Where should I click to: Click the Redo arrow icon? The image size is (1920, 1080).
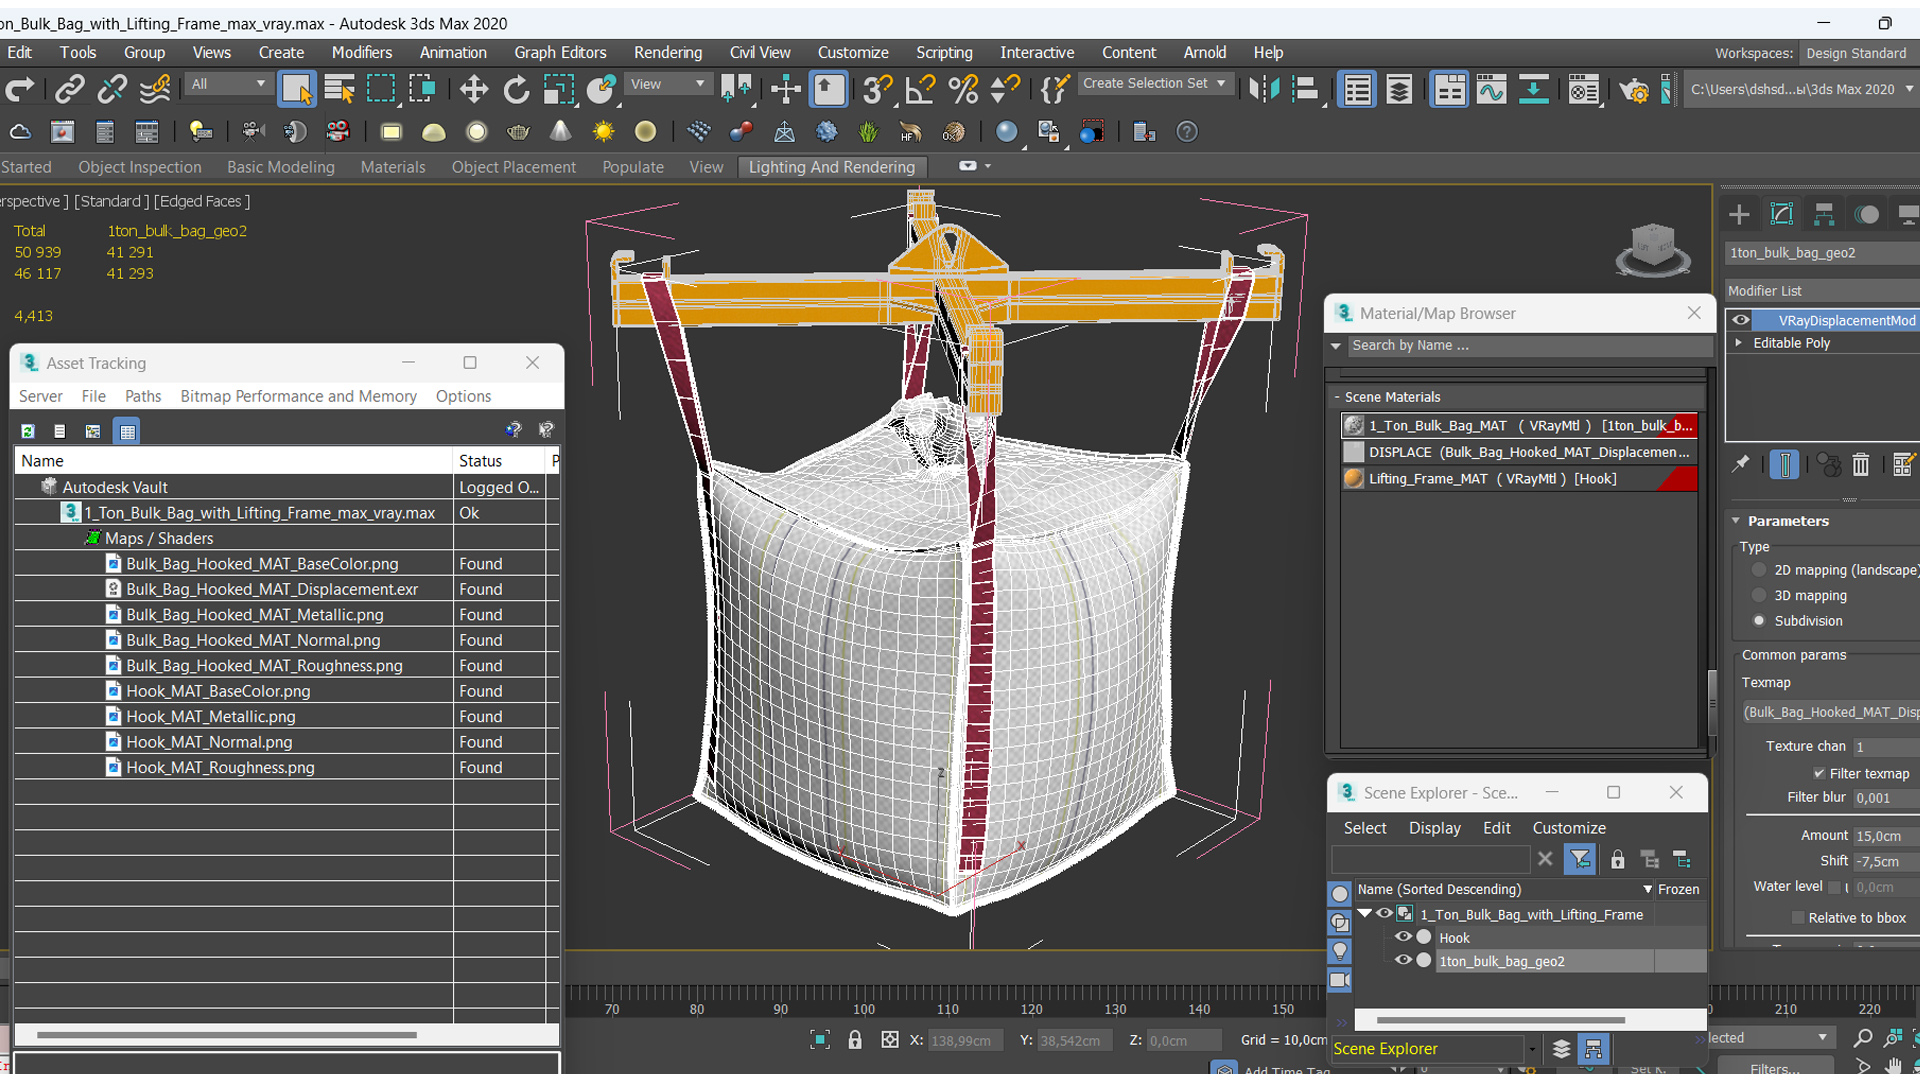[x=20, y=90]
